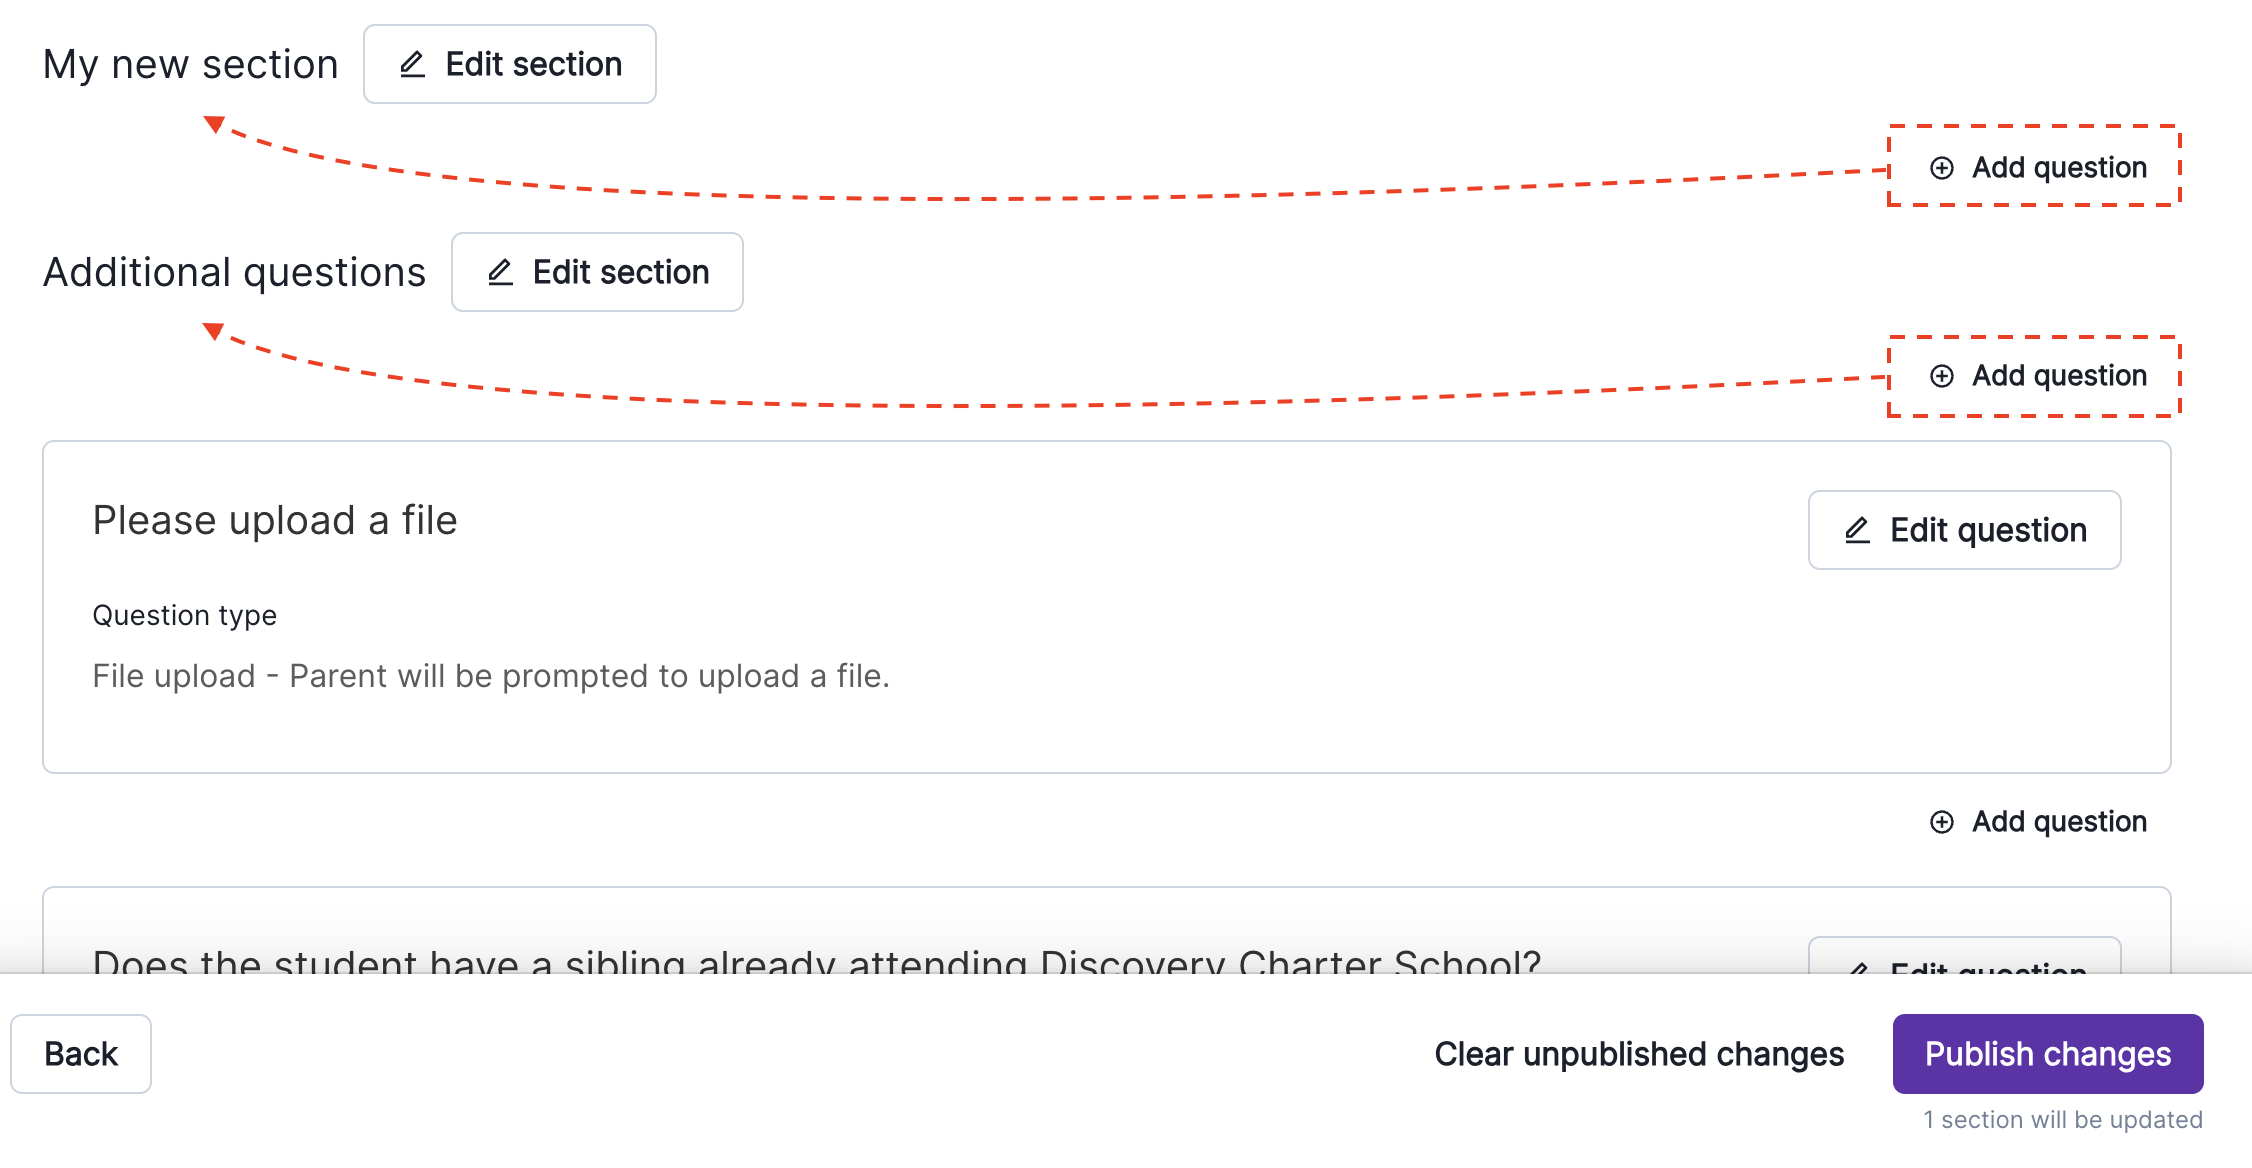Screen dimensions: 2252x1168
Task: Click the plus icon on the second Add question button
Action: coord(1941,375)
